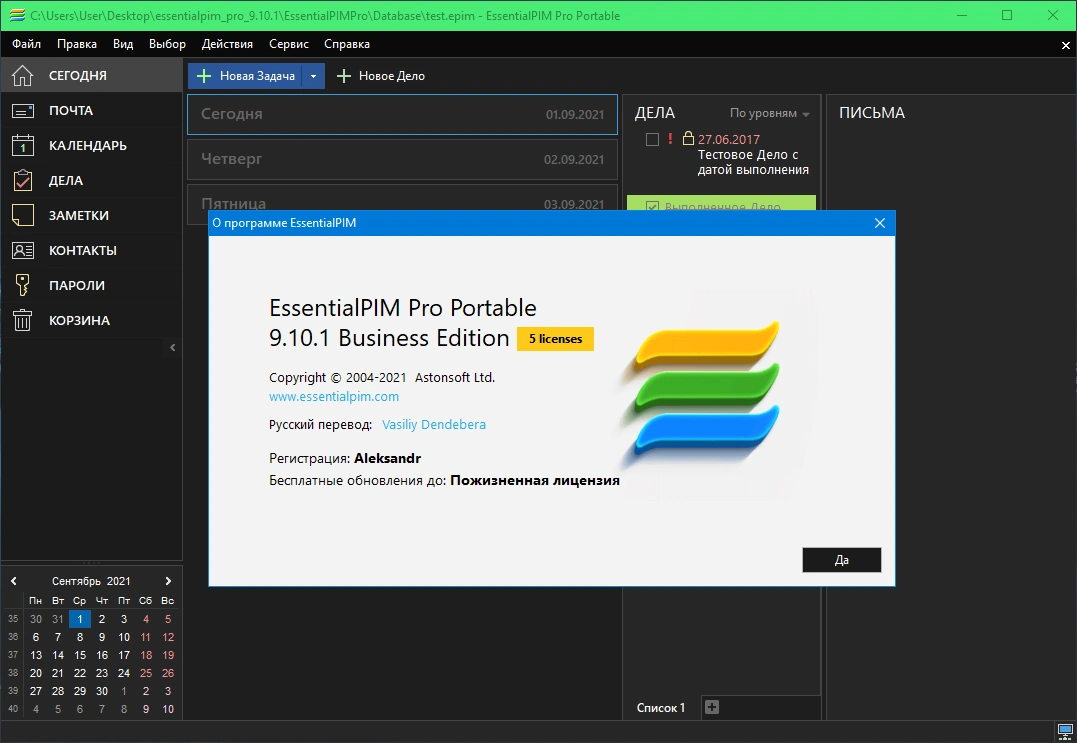Click the Тестовое Дело с датой выполнения text

coord(753,162)
